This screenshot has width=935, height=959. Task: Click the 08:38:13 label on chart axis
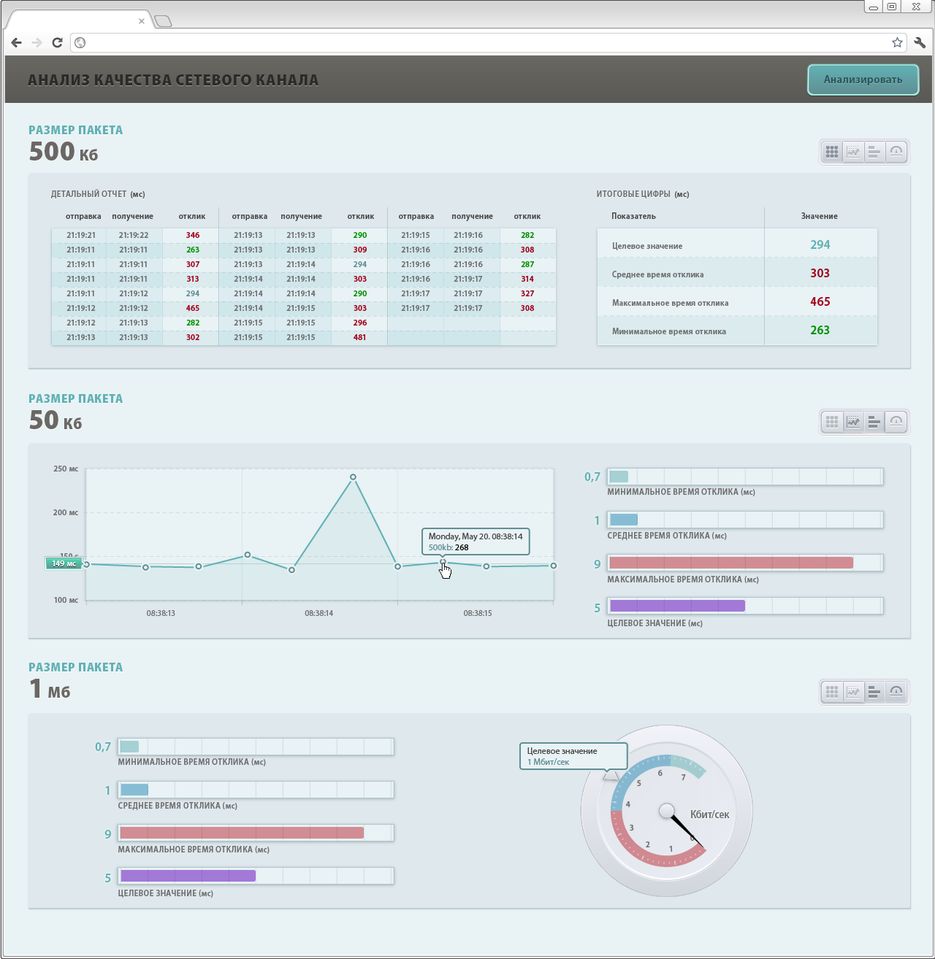[161, 613]
